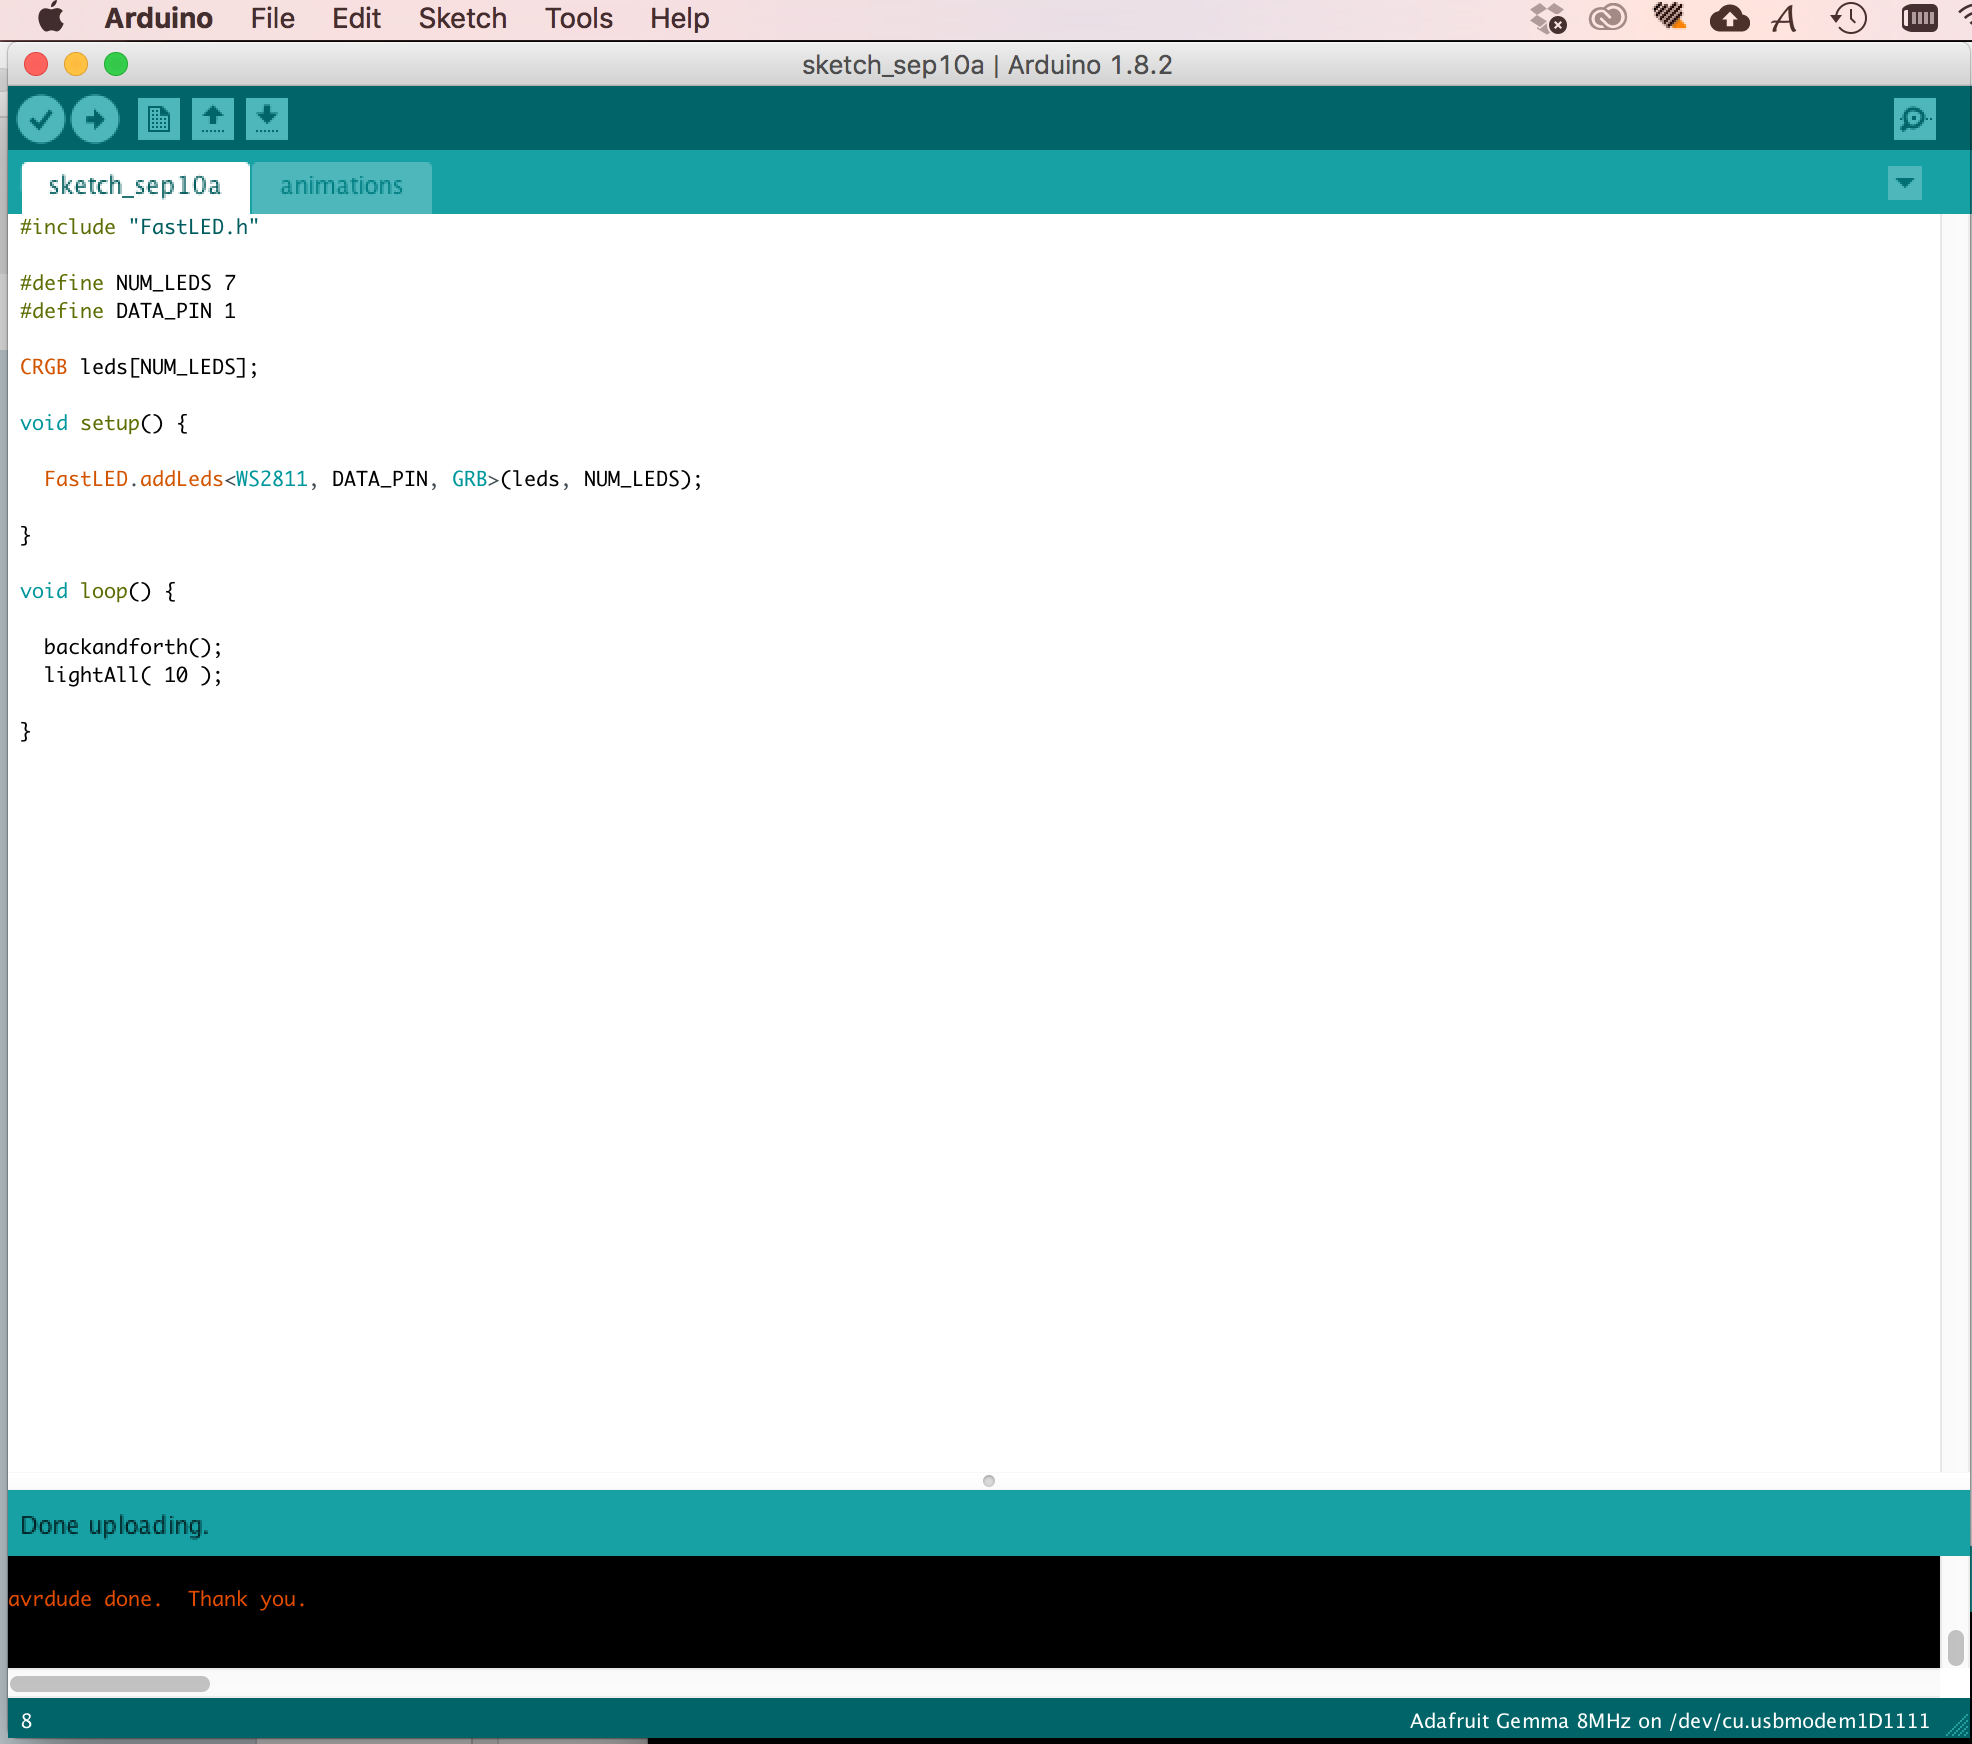Open the tab options dropdown arrow
Image resolution: width=1972 pixels, height=1744 pixels.
click(x=1905, y=183)
